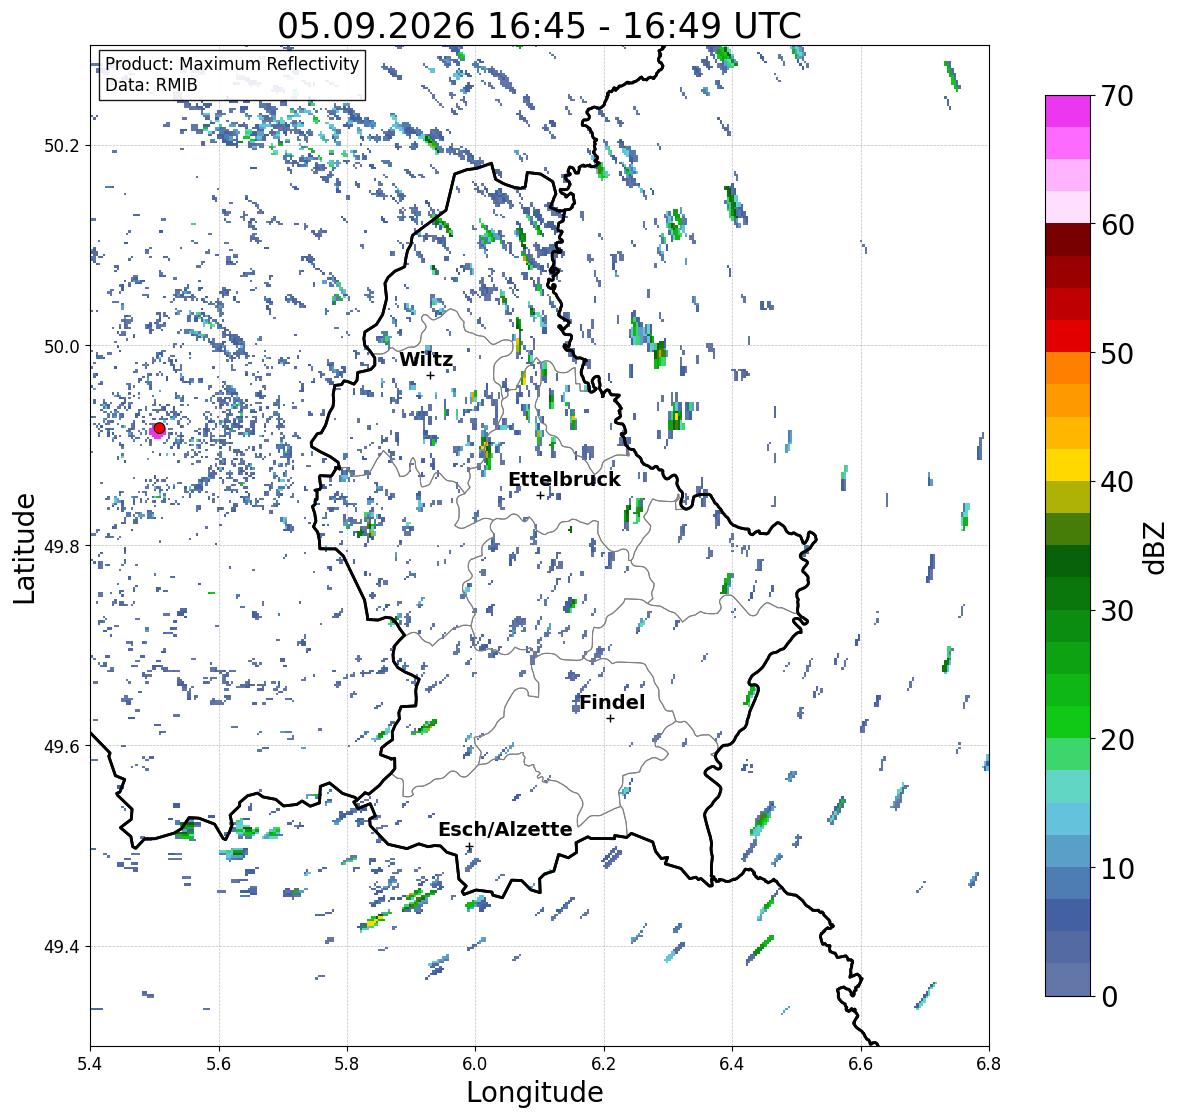Image resolution: width=1179 pixels, height=1117 pixels.
Task: Click the 6.0 longitude tick label
Action: [475, 1064]
